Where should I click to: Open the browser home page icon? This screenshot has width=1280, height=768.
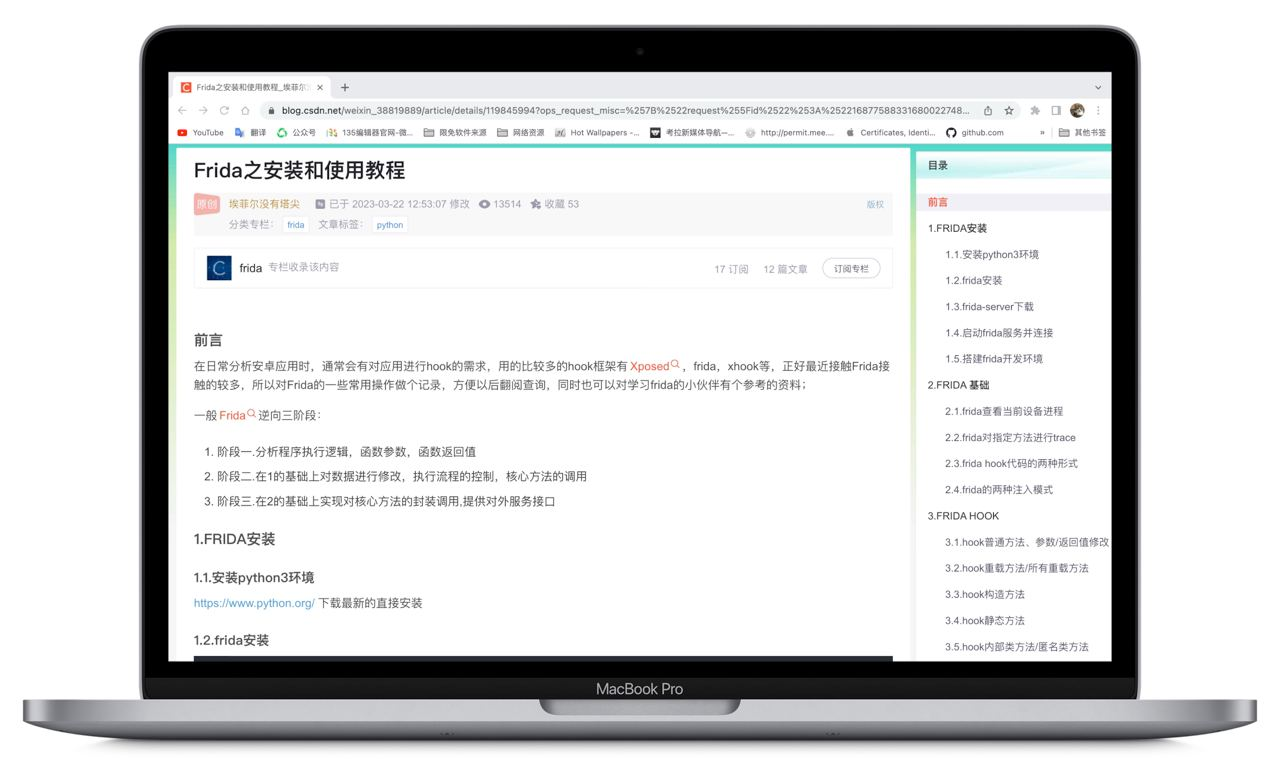(x=245, y=111)
